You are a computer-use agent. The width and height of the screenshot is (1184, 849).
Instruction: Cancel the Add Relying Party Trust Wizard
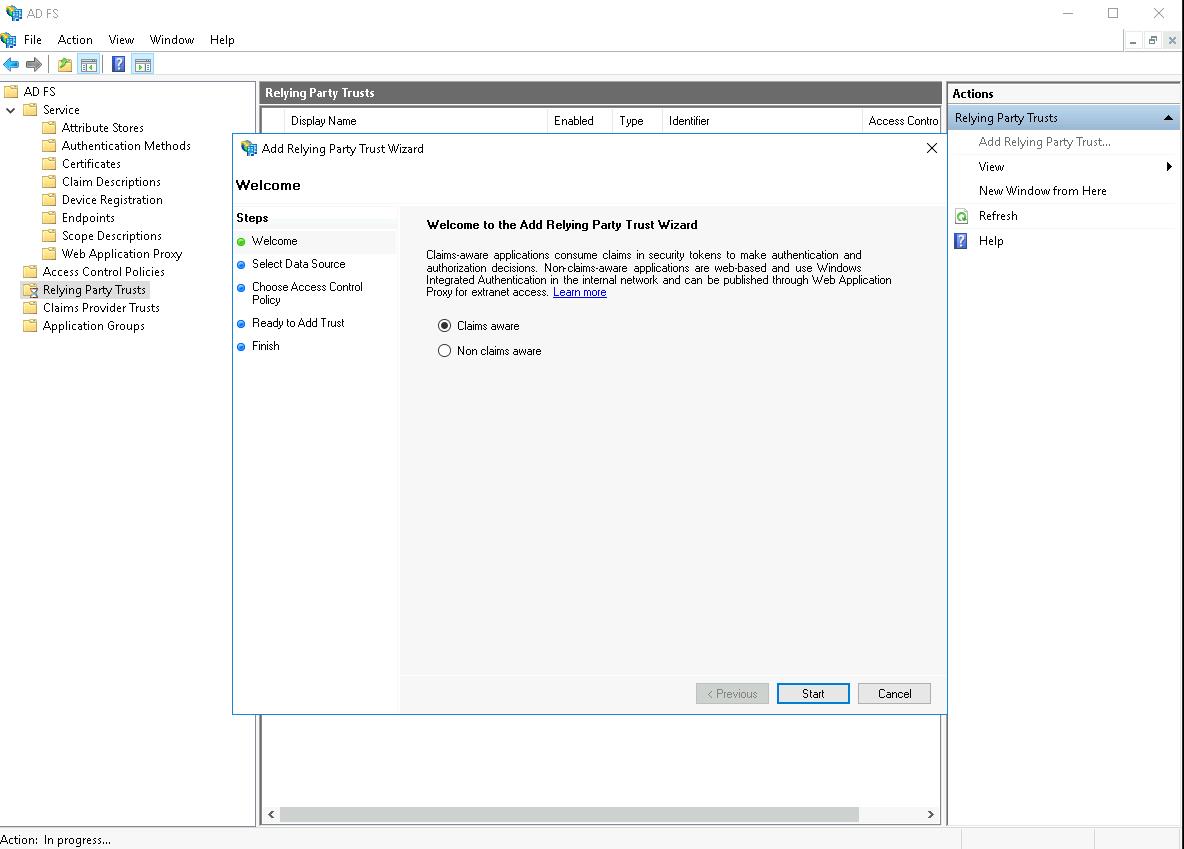tap(894, 694)
